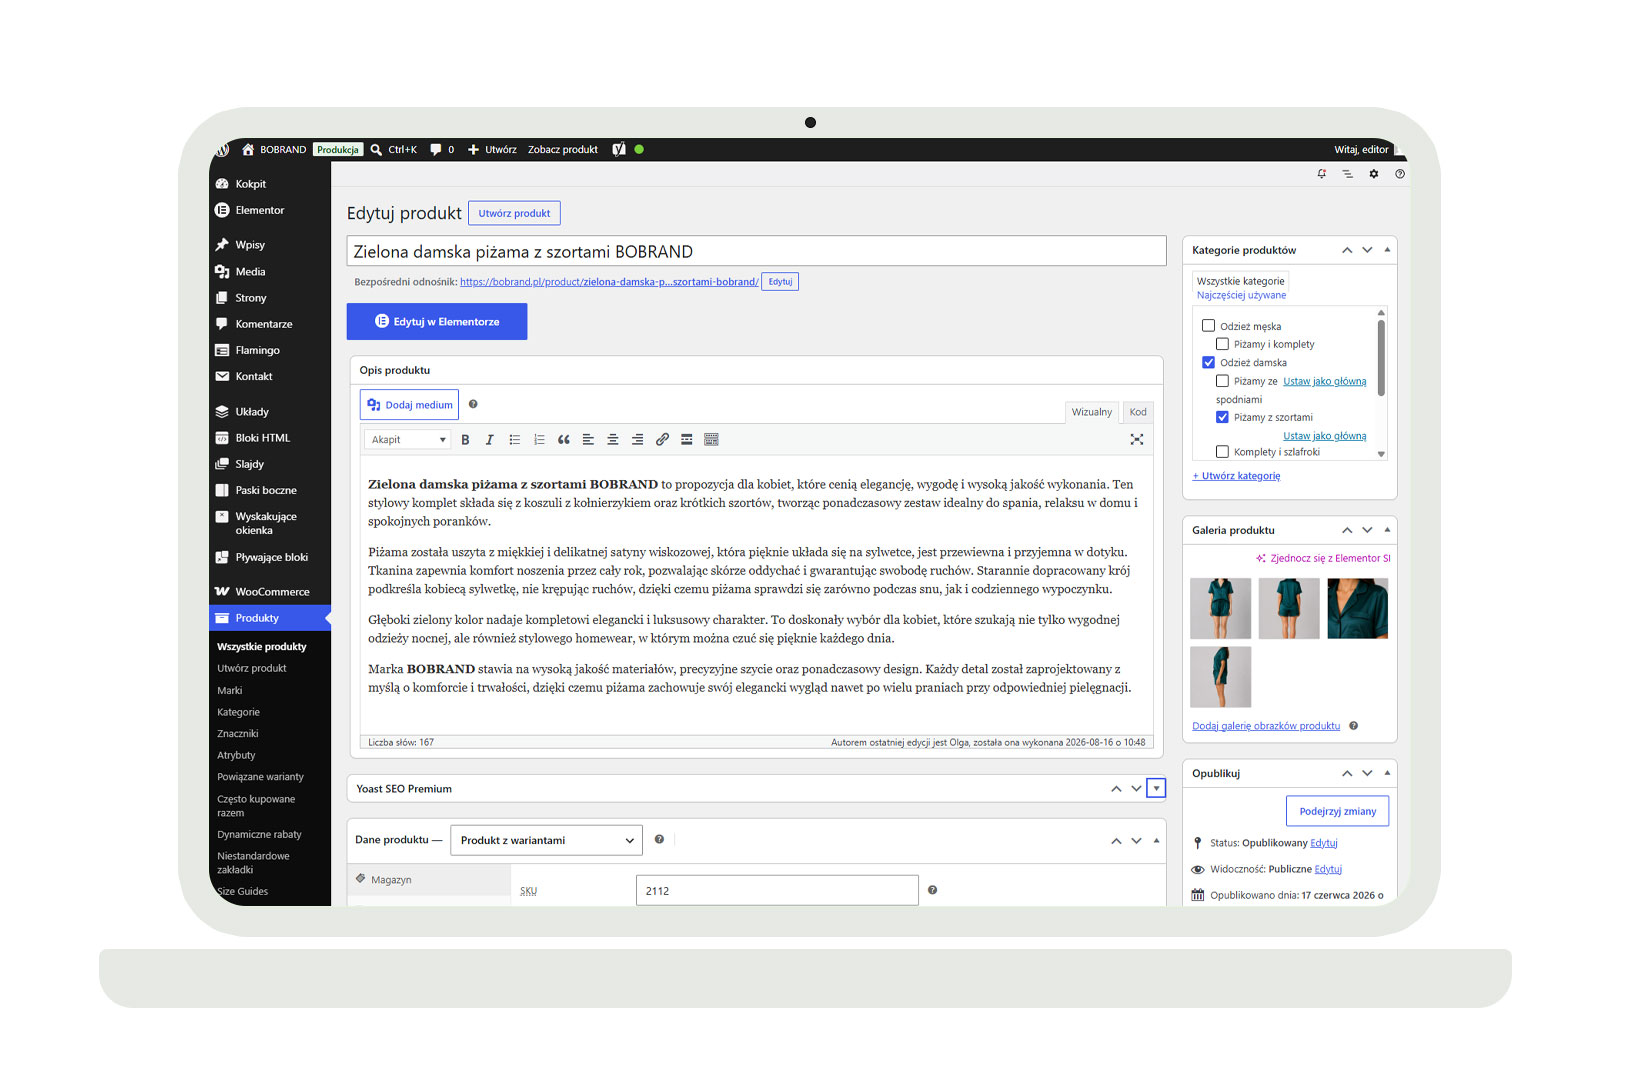Switch to the Wizualny editor tab
Image resolution: width=1640 pixels, height=1080 pixels.
(1092, 412)
